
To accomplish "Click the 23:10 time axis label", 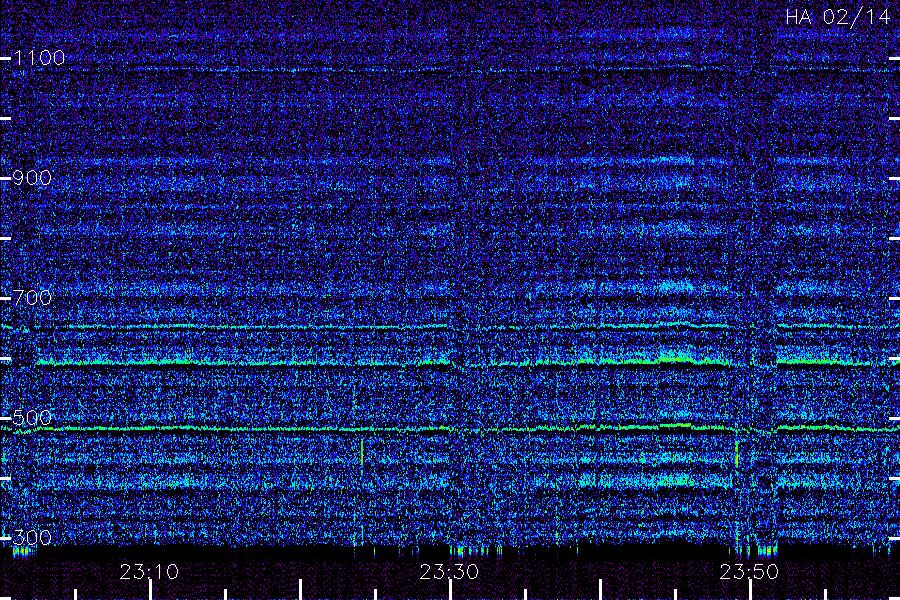I will click(149, 572).
